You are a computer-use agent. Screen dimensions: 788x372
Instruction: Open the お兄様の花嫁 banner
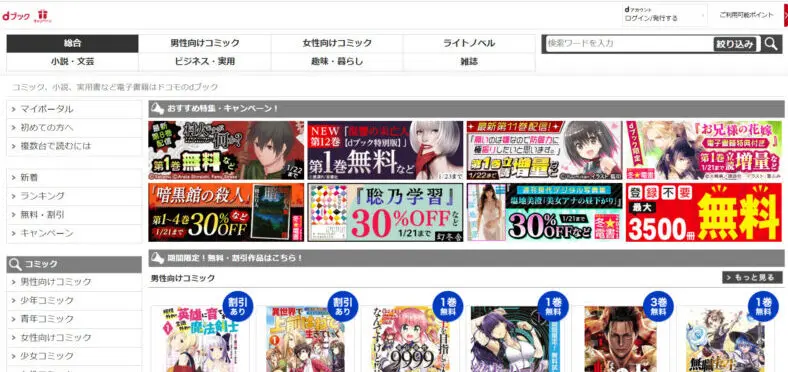704,150
